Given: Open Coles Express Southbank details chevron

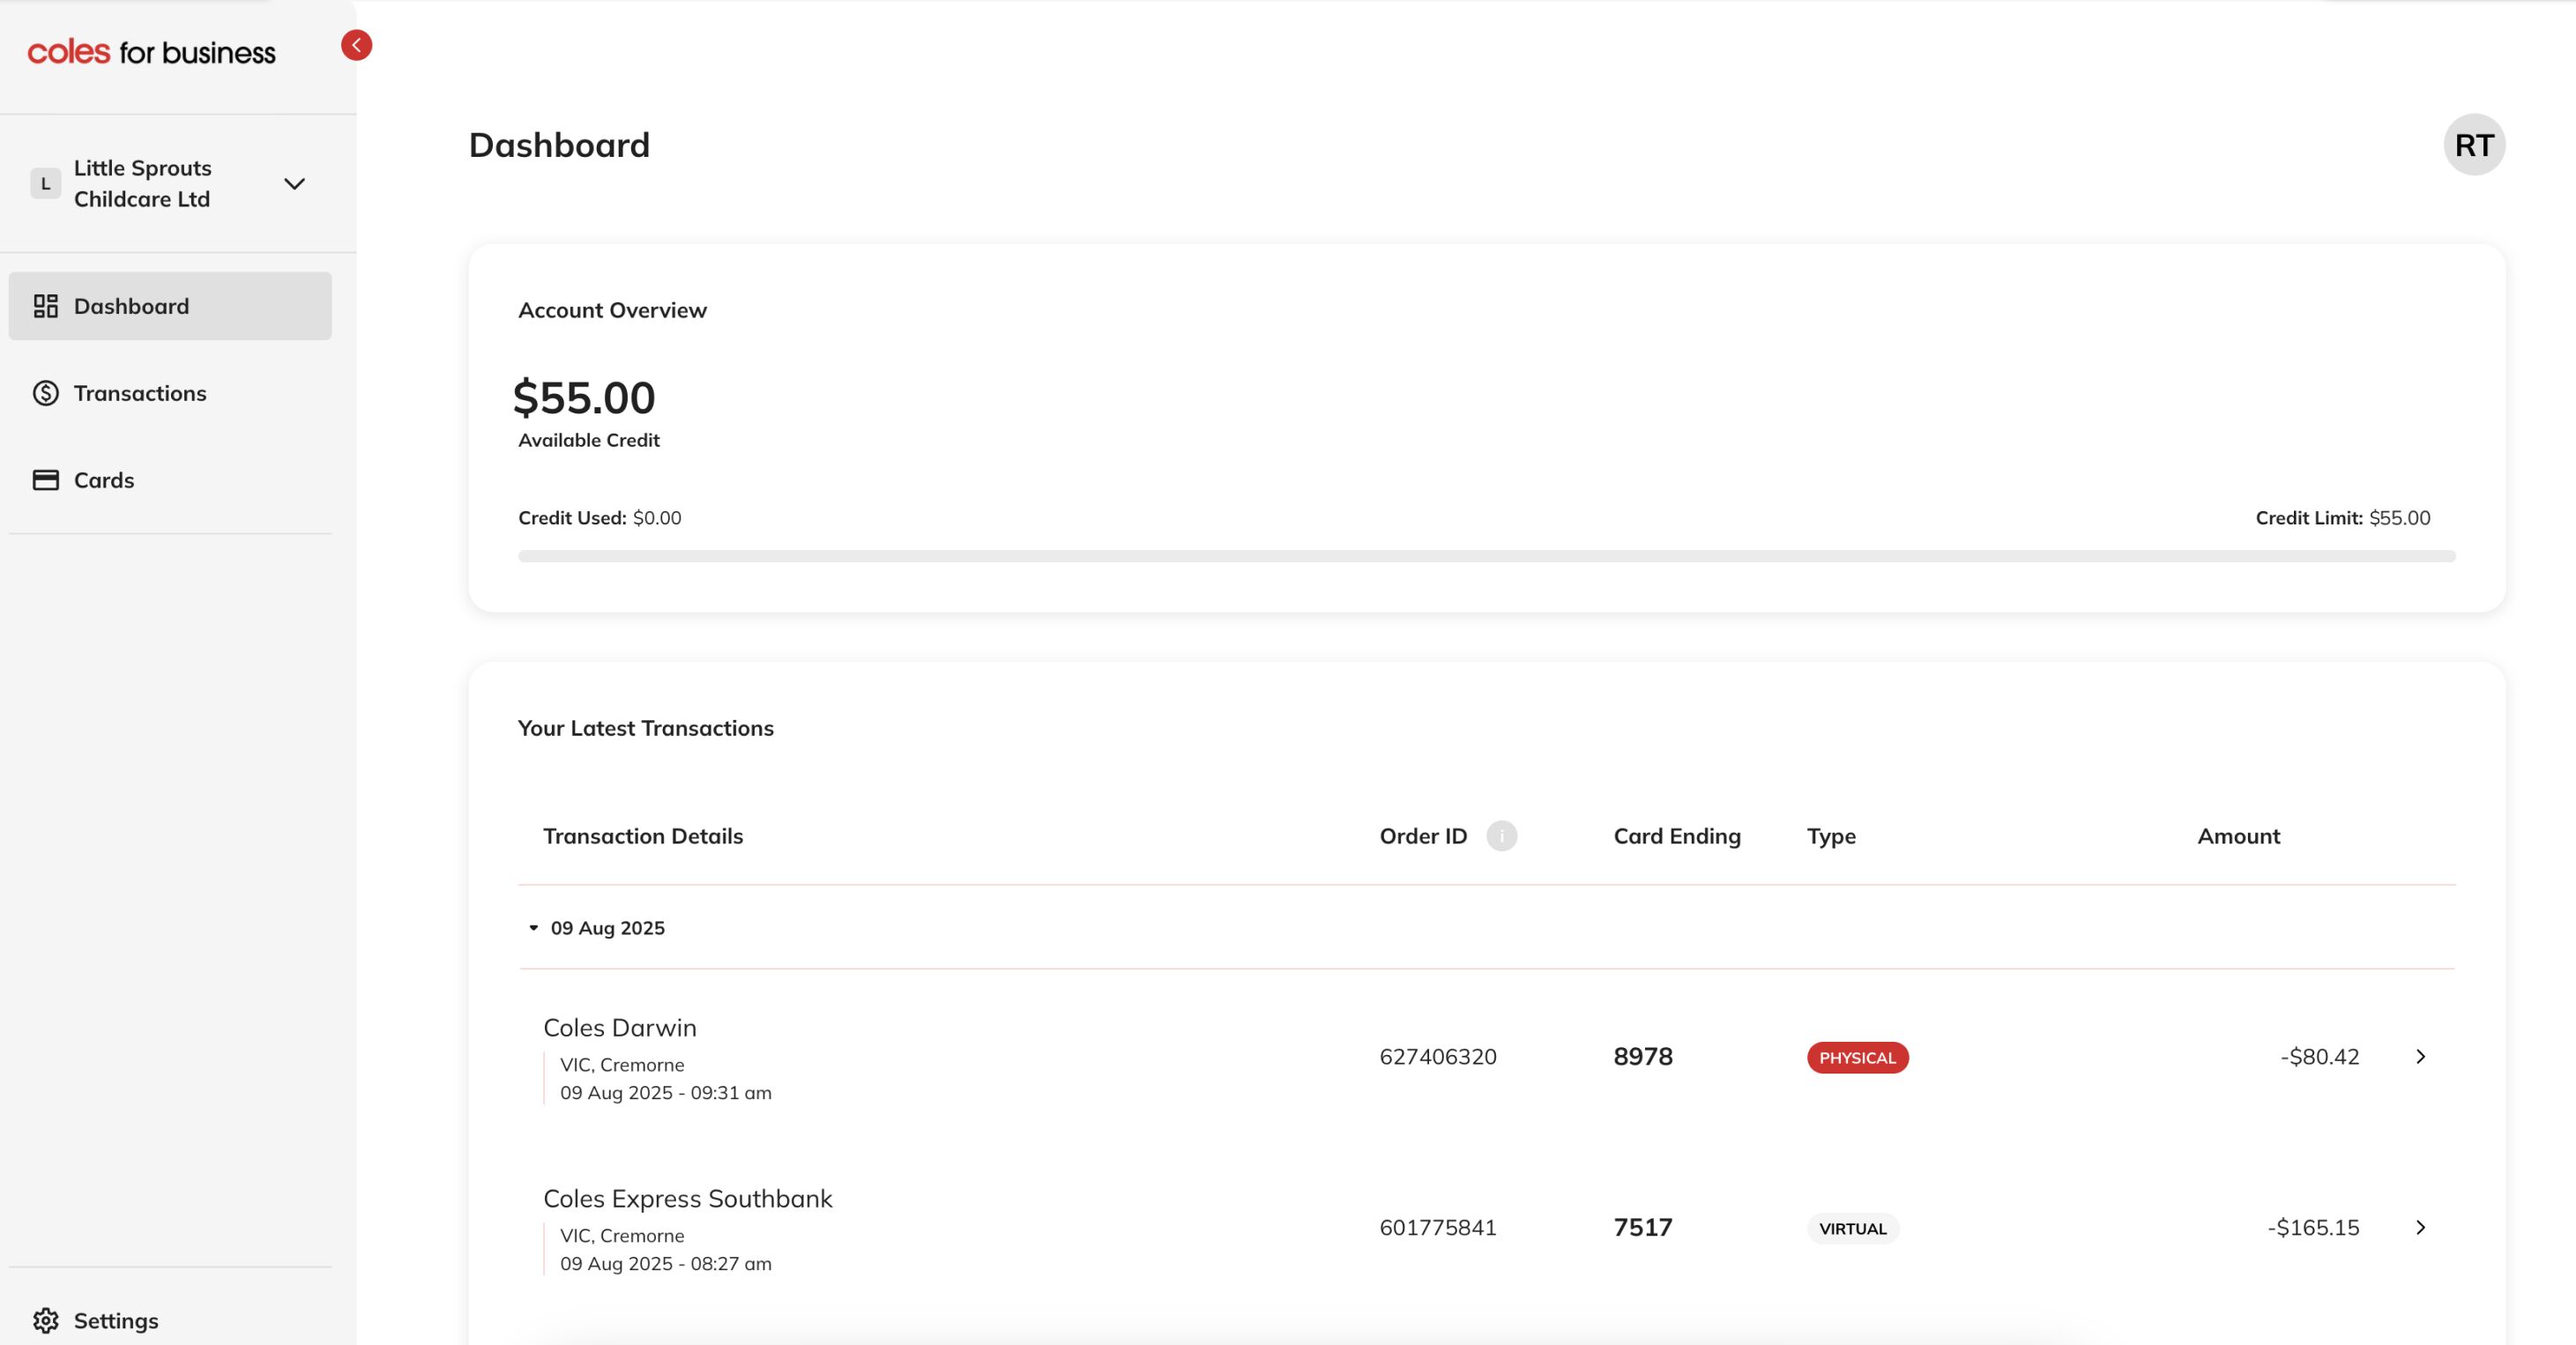Looking at the screenshot, I should click(x=2421, y=1228).
